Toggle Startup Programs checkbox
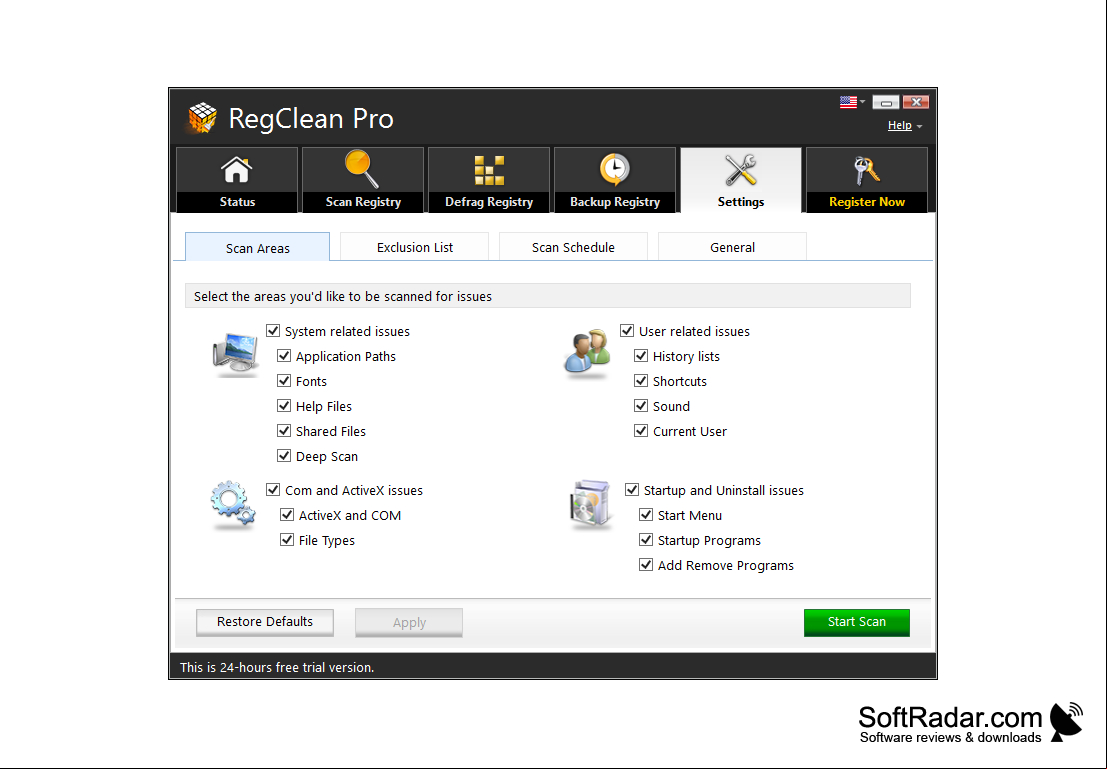1107x769 pixels. [x=646, y=540]
